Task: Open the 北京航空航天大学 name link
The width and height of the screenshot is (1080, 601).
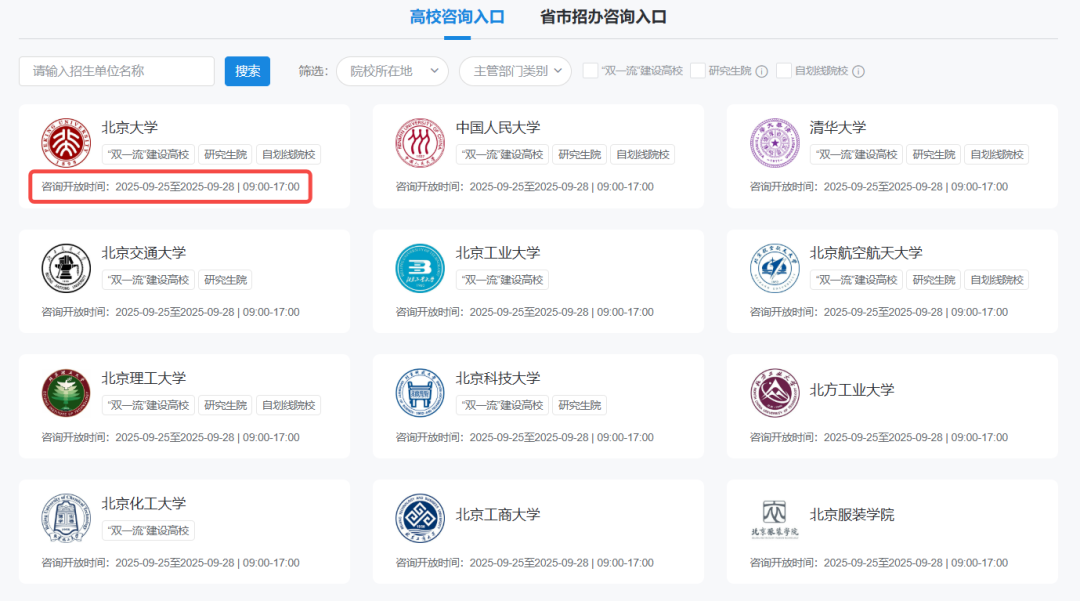Action: tap(866, 253)
